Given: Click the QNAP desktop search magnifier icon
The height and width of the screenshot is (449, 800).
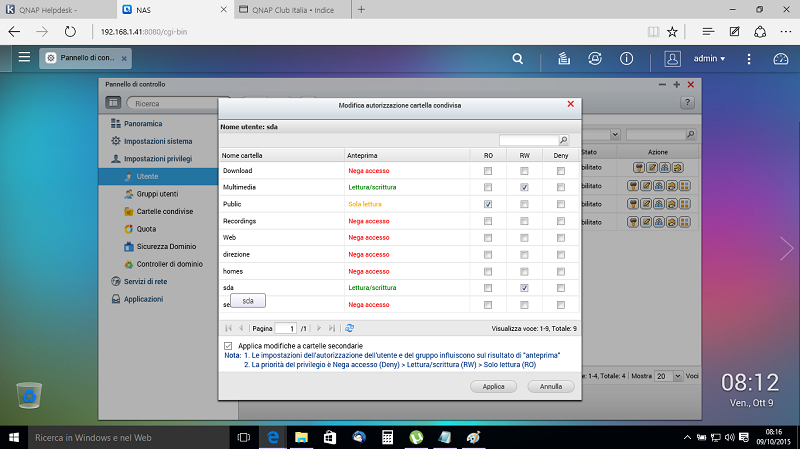Looking at the screenshot, I should click(518, 58).
